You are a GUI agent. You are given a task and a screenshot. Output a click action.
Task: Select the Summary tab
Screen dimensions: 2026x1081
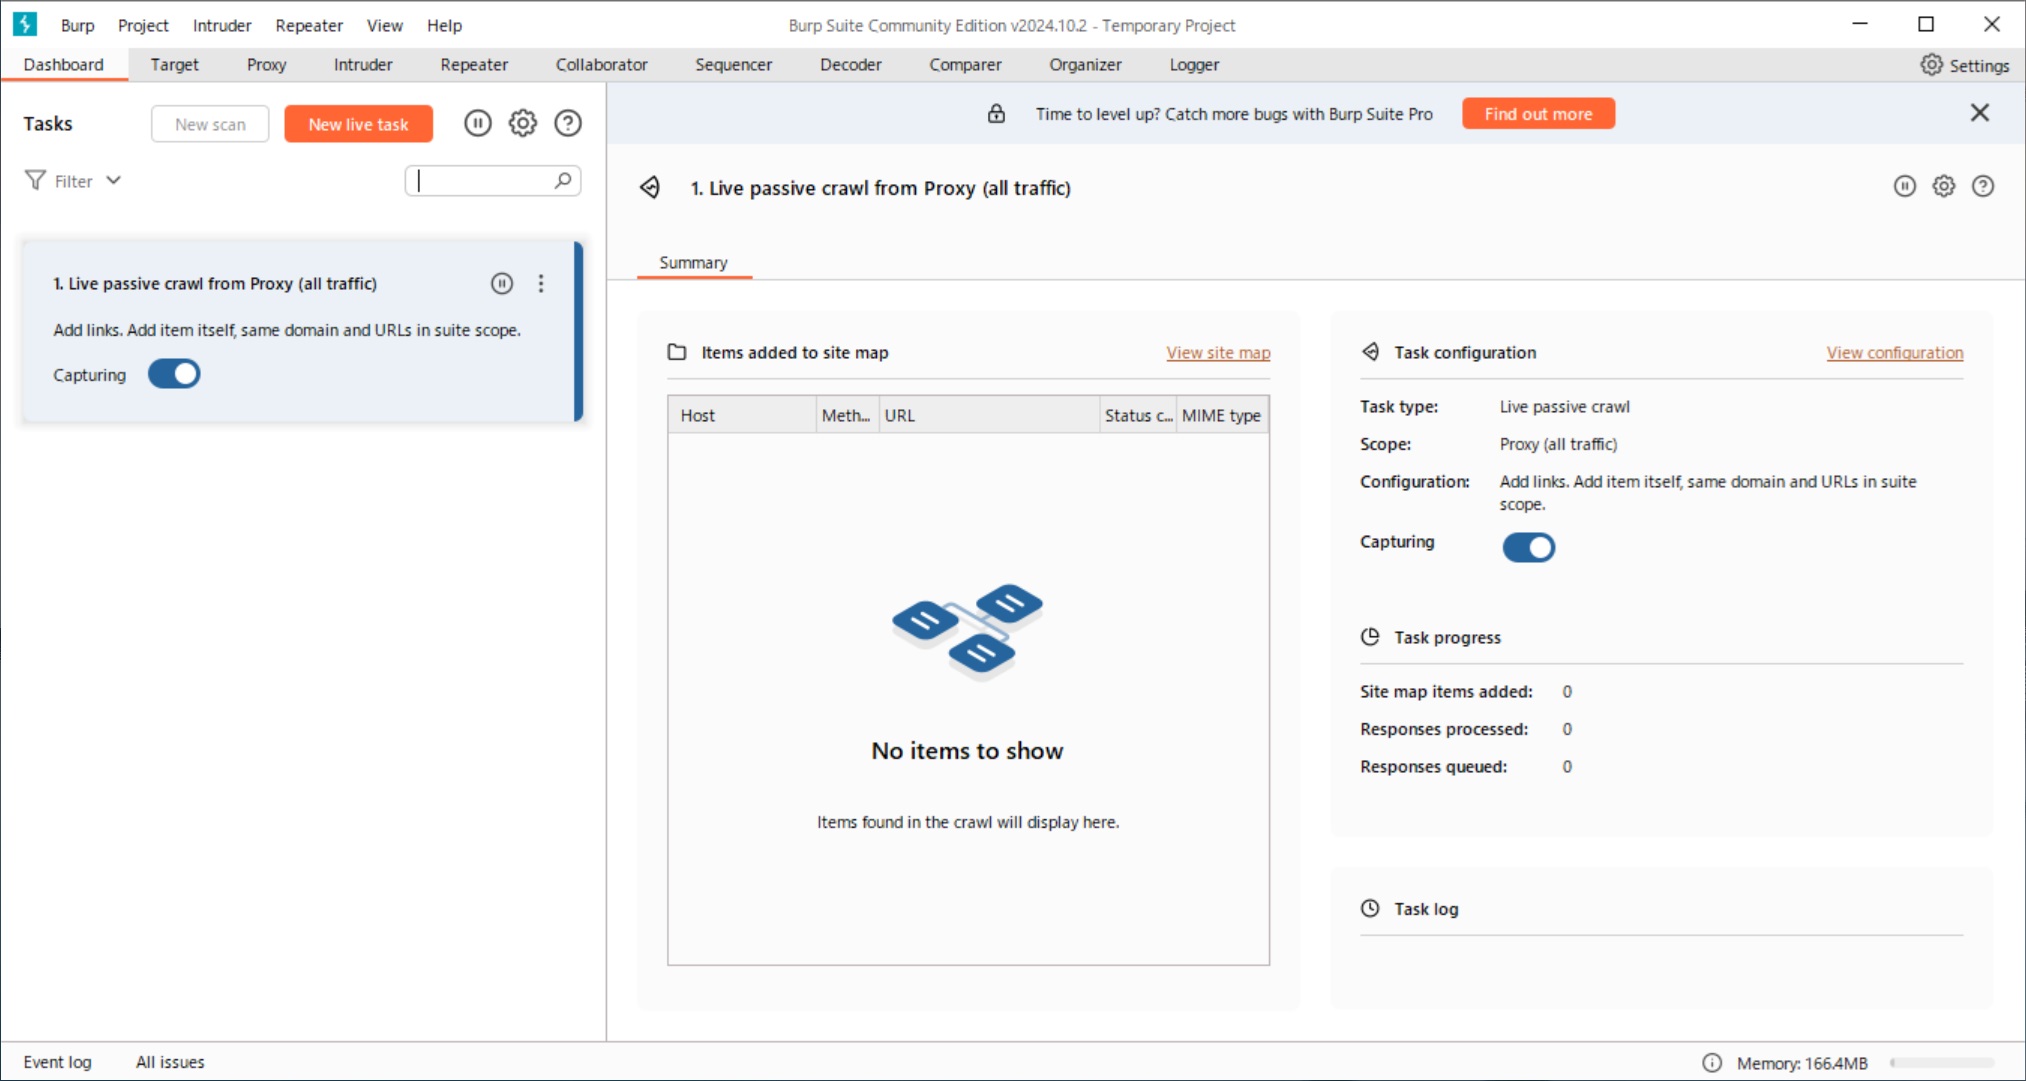[693, 262]
